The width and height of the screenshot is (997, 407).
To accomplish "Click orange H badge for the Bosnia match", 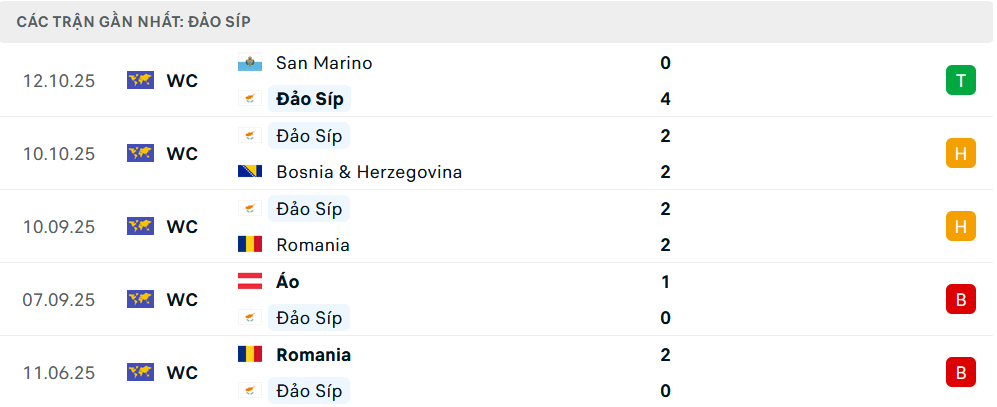I will click(x=960, y=154).
